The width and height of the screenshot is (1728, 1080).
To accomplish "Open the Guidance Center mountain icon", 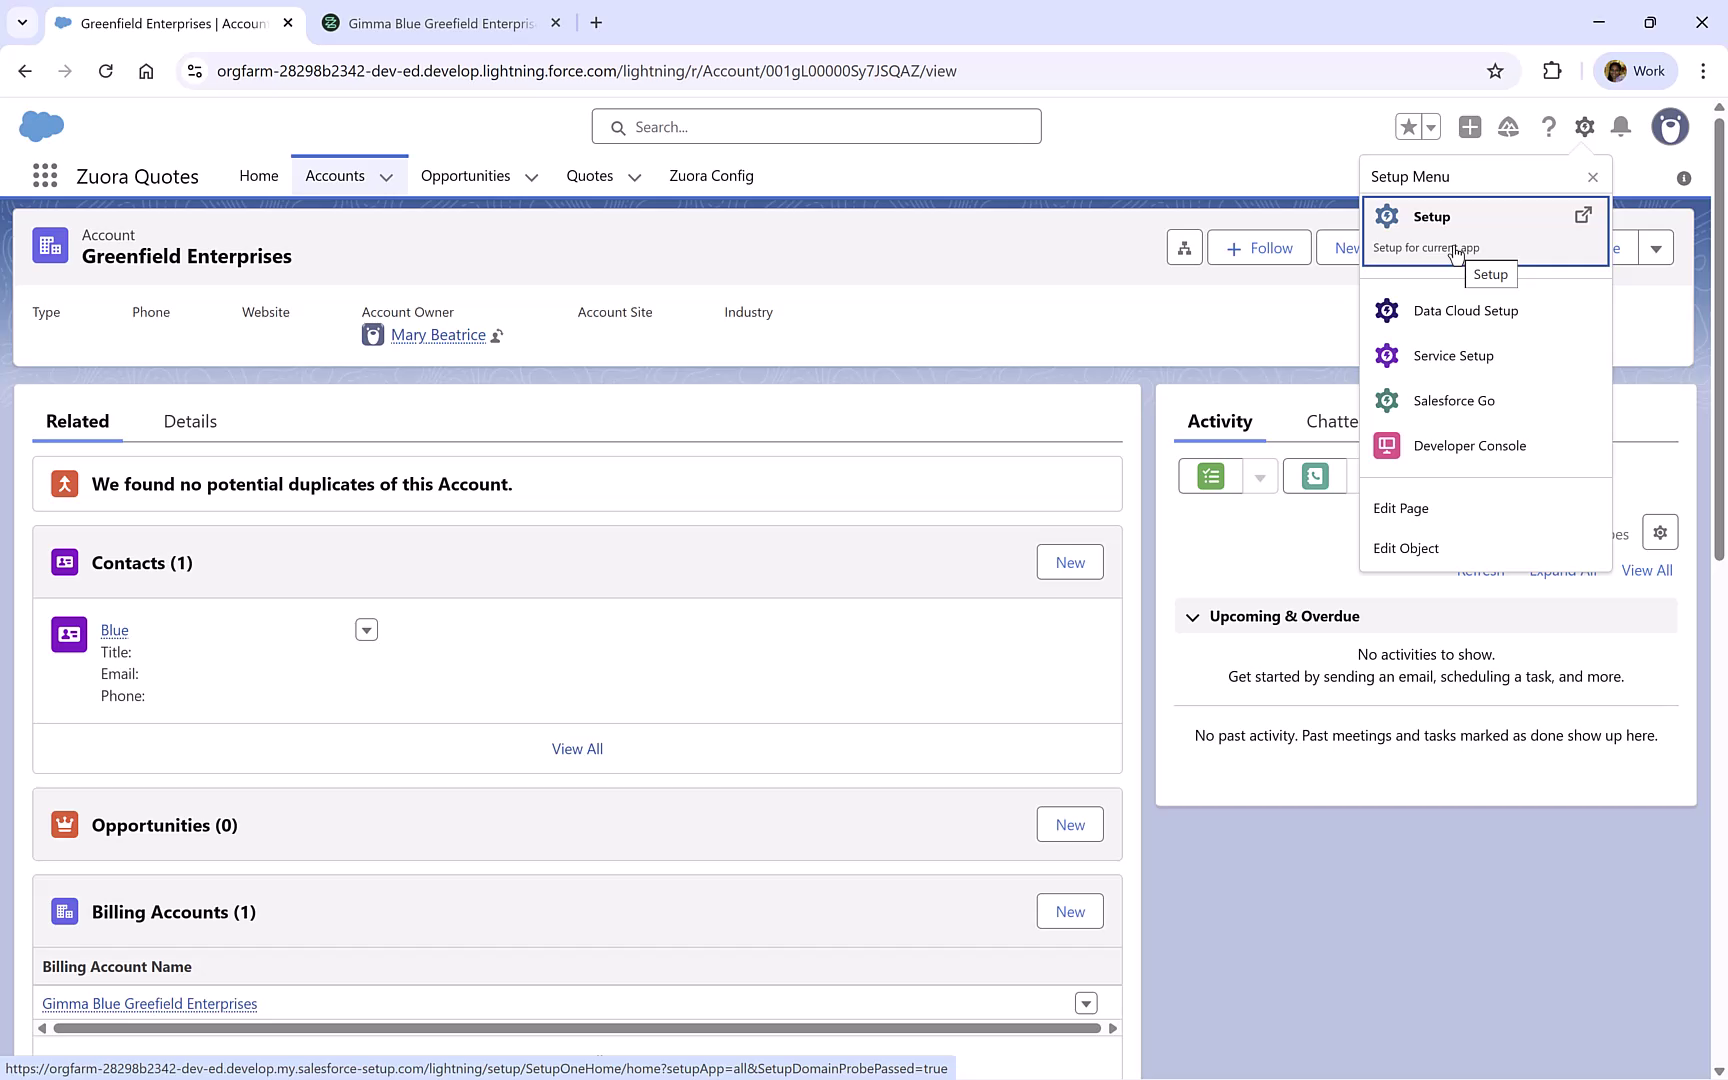I will (x=1509, y=127).
